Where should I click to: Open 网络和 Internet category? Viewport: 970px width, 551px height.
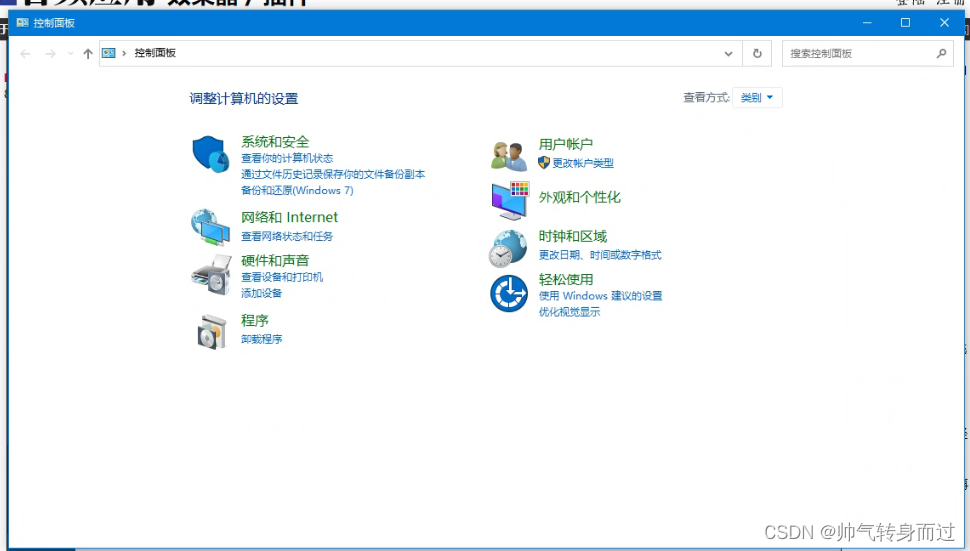click(290, 217)
